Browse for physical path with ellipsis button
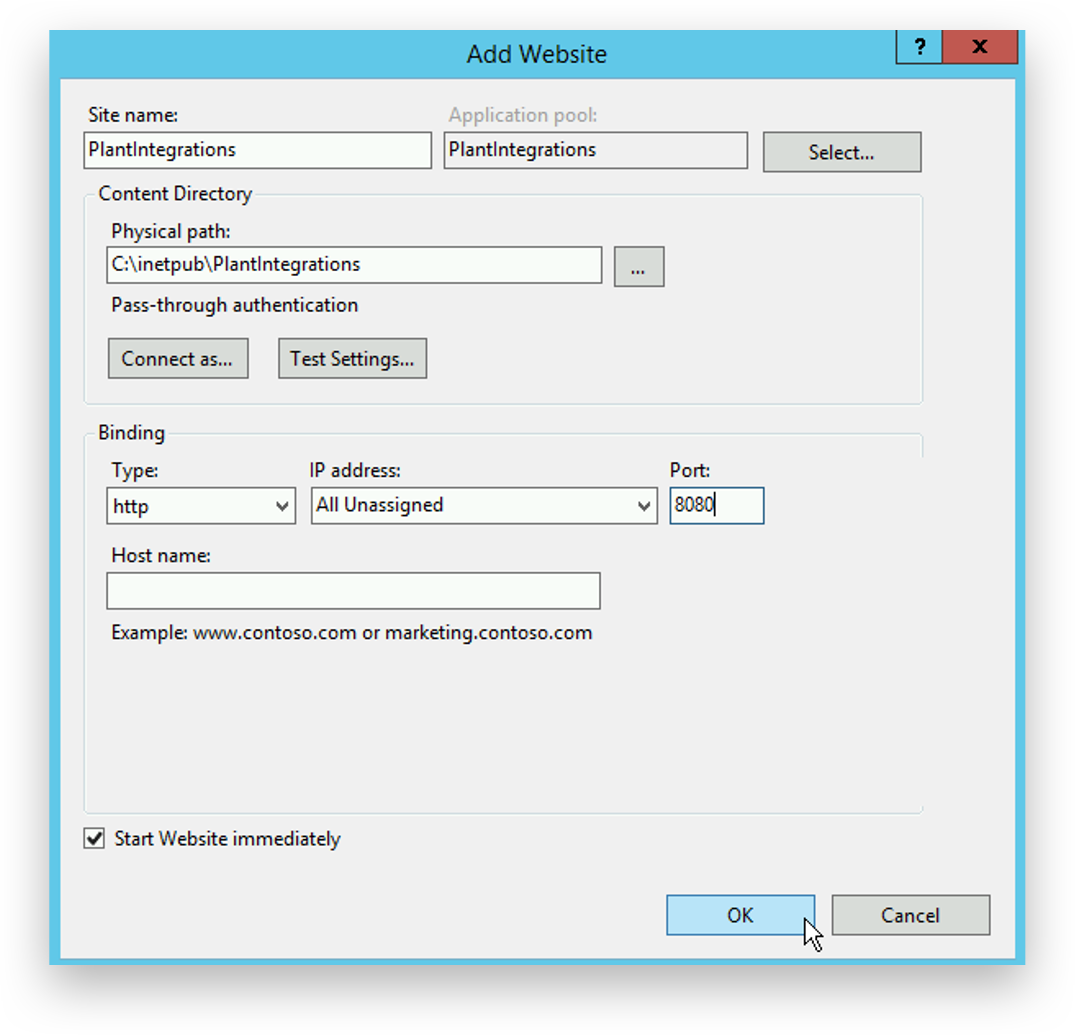Viewport: 1075px width, 1035px height. pyautogui.click(x=638, y=267)
